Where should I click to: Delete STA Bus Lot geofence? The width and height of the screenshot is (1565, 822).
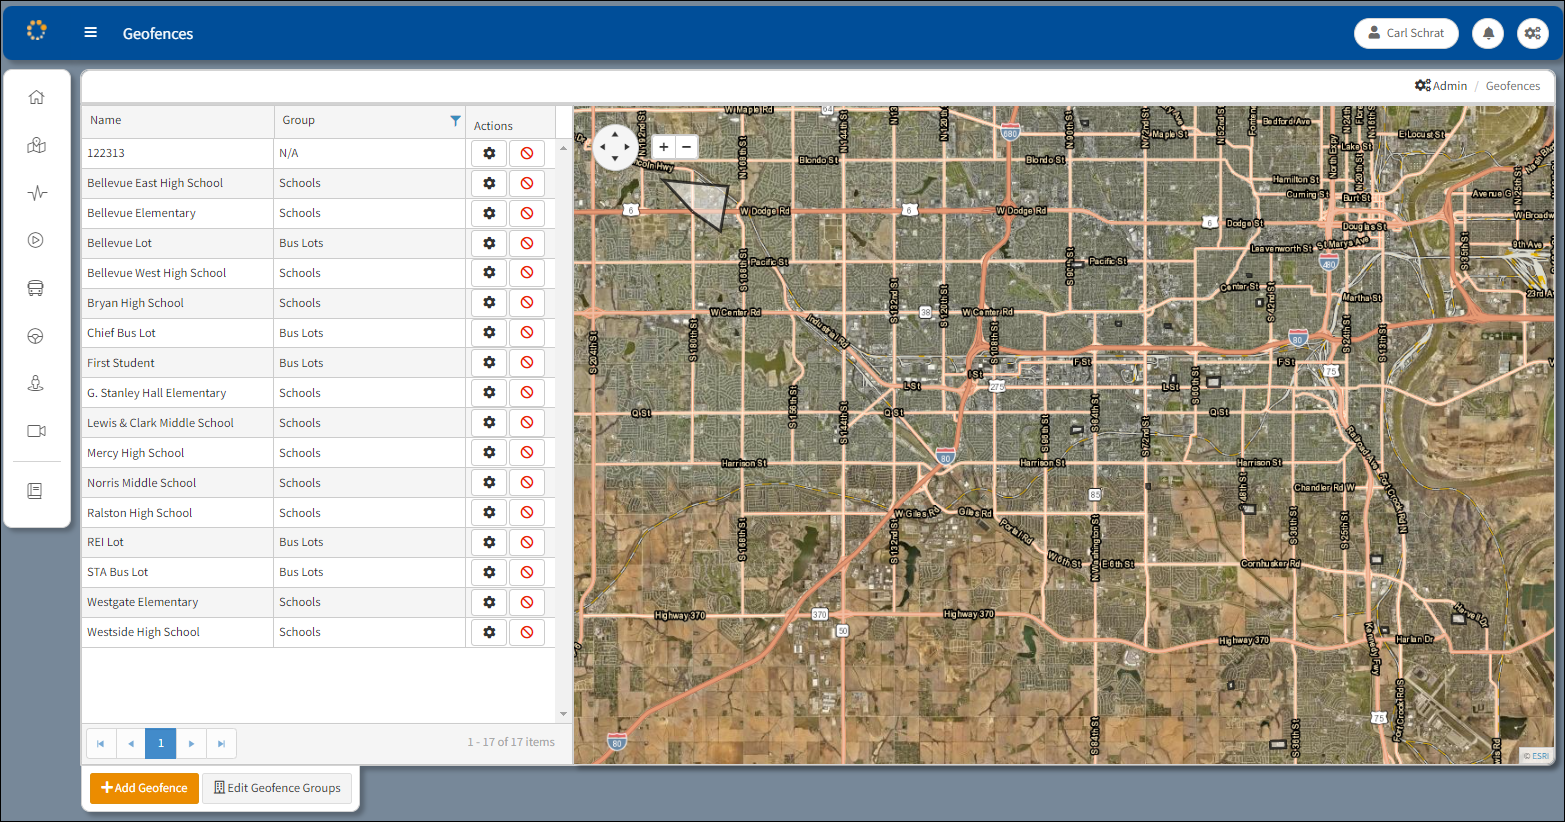[x=527, y=572]
